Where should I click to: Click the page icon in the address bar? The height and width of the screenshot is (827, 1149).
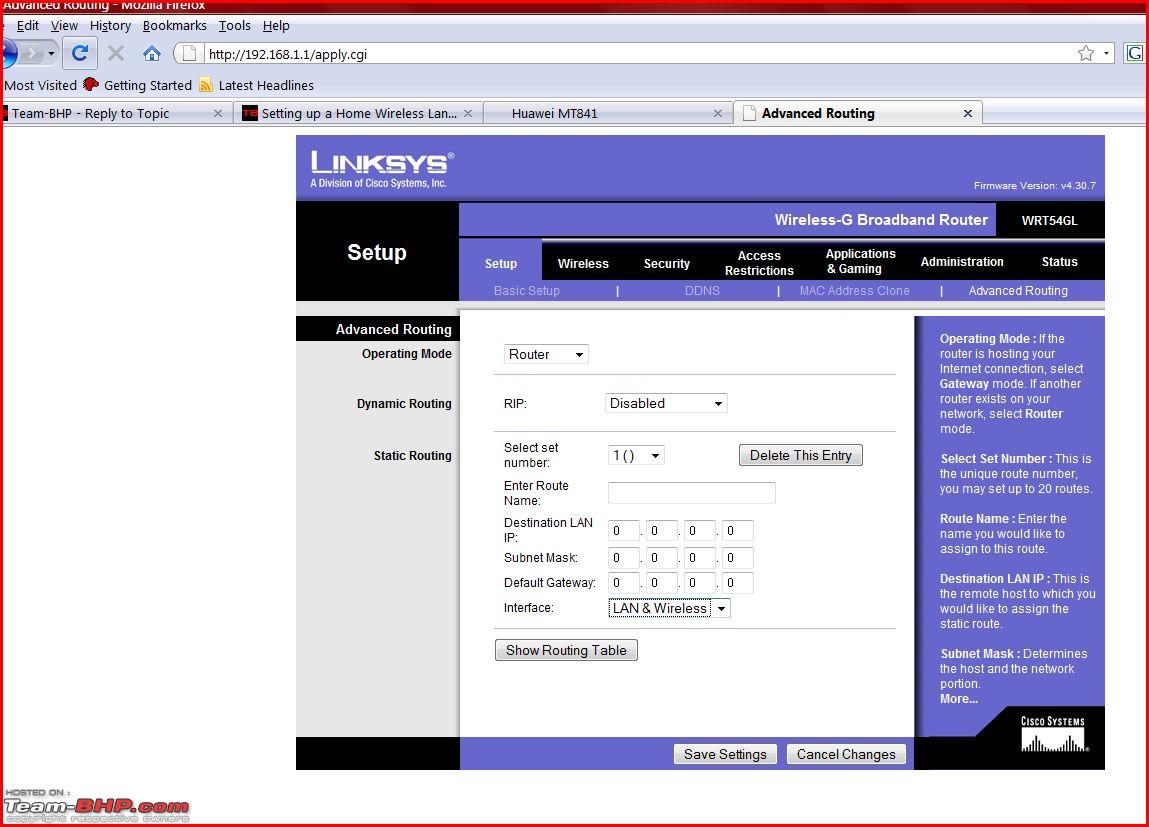189,53
